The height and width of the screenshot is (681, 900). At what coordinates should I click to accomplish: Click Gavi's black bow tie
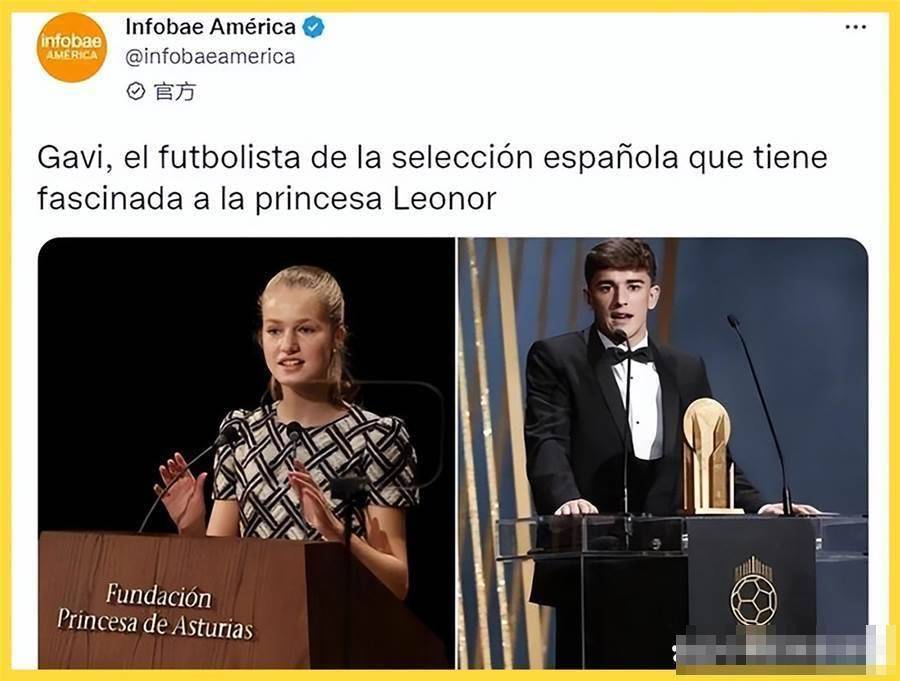coord(630,354)
